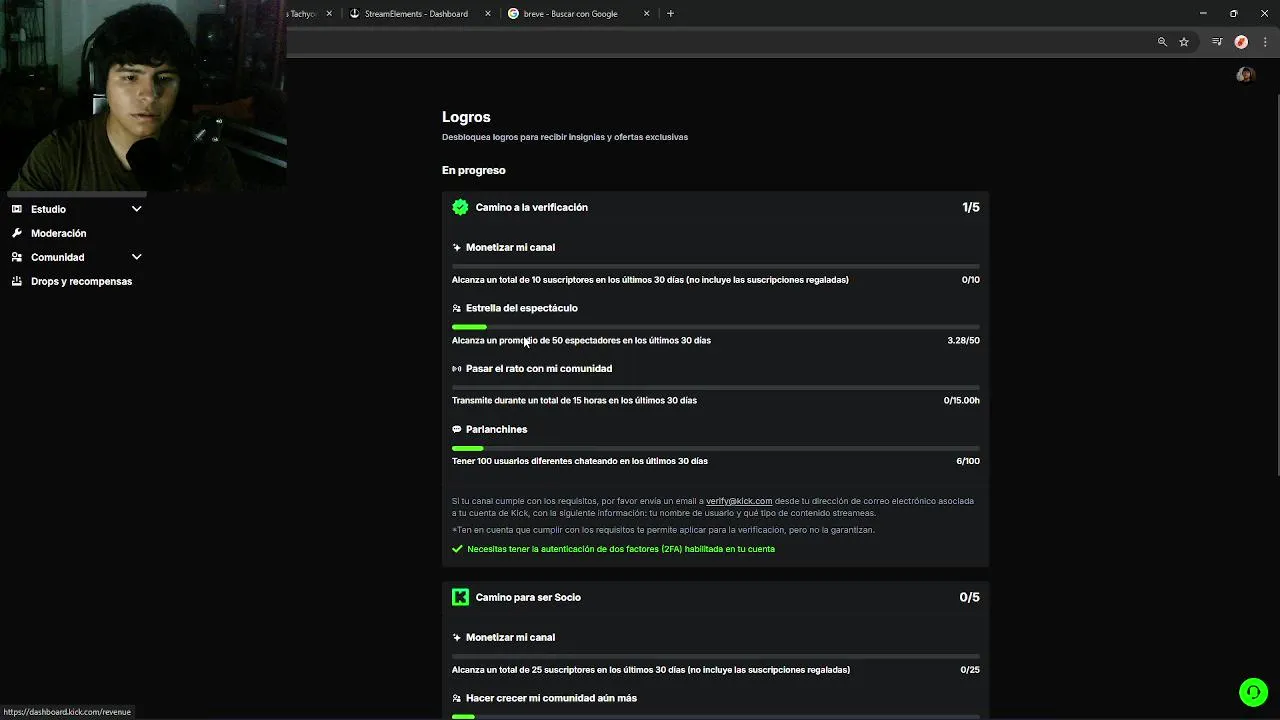Click the Moderación wrench icon

click(17, 233)
